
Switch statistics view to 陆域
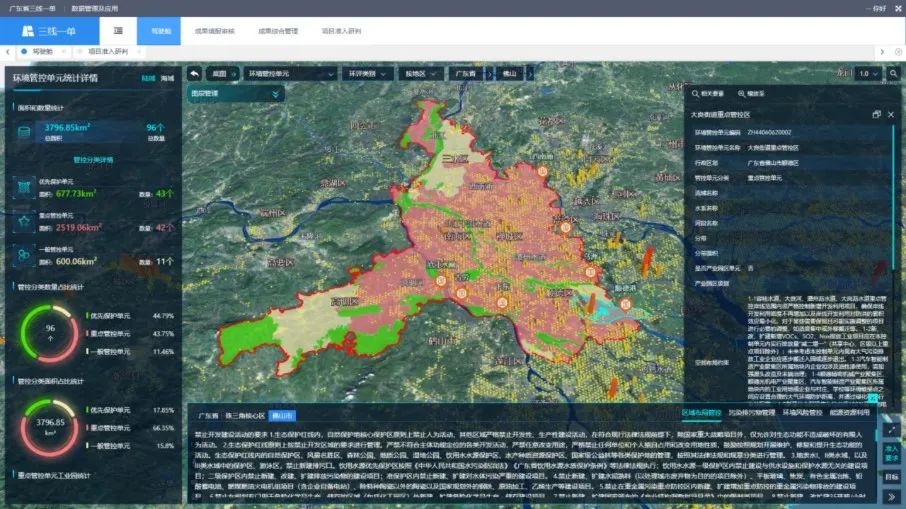148,78
